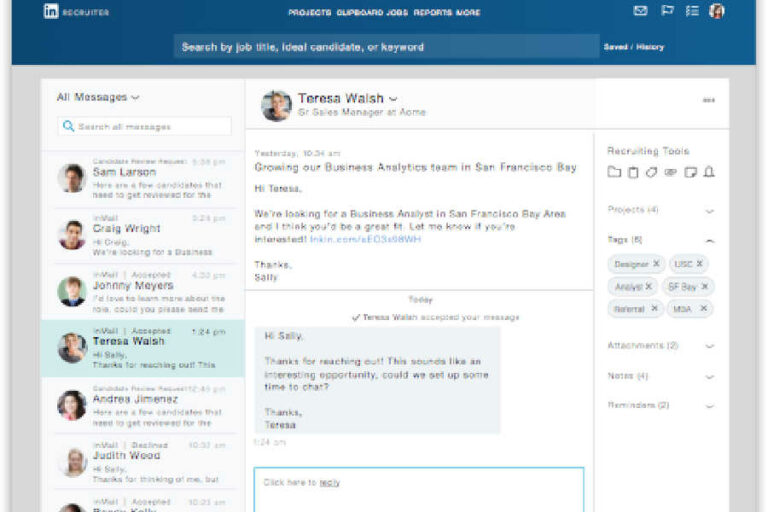Click Sam Larson's profile photo
Screen dimensions: 768x512
pyautogui.click(x=72, y=178)
